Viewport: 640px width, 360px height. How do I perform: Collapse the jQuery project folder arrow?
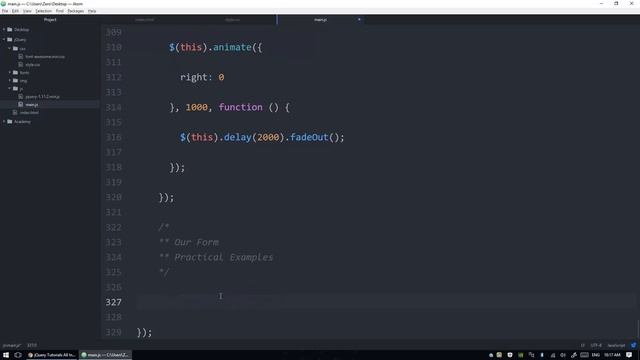[x=4, y=40]
